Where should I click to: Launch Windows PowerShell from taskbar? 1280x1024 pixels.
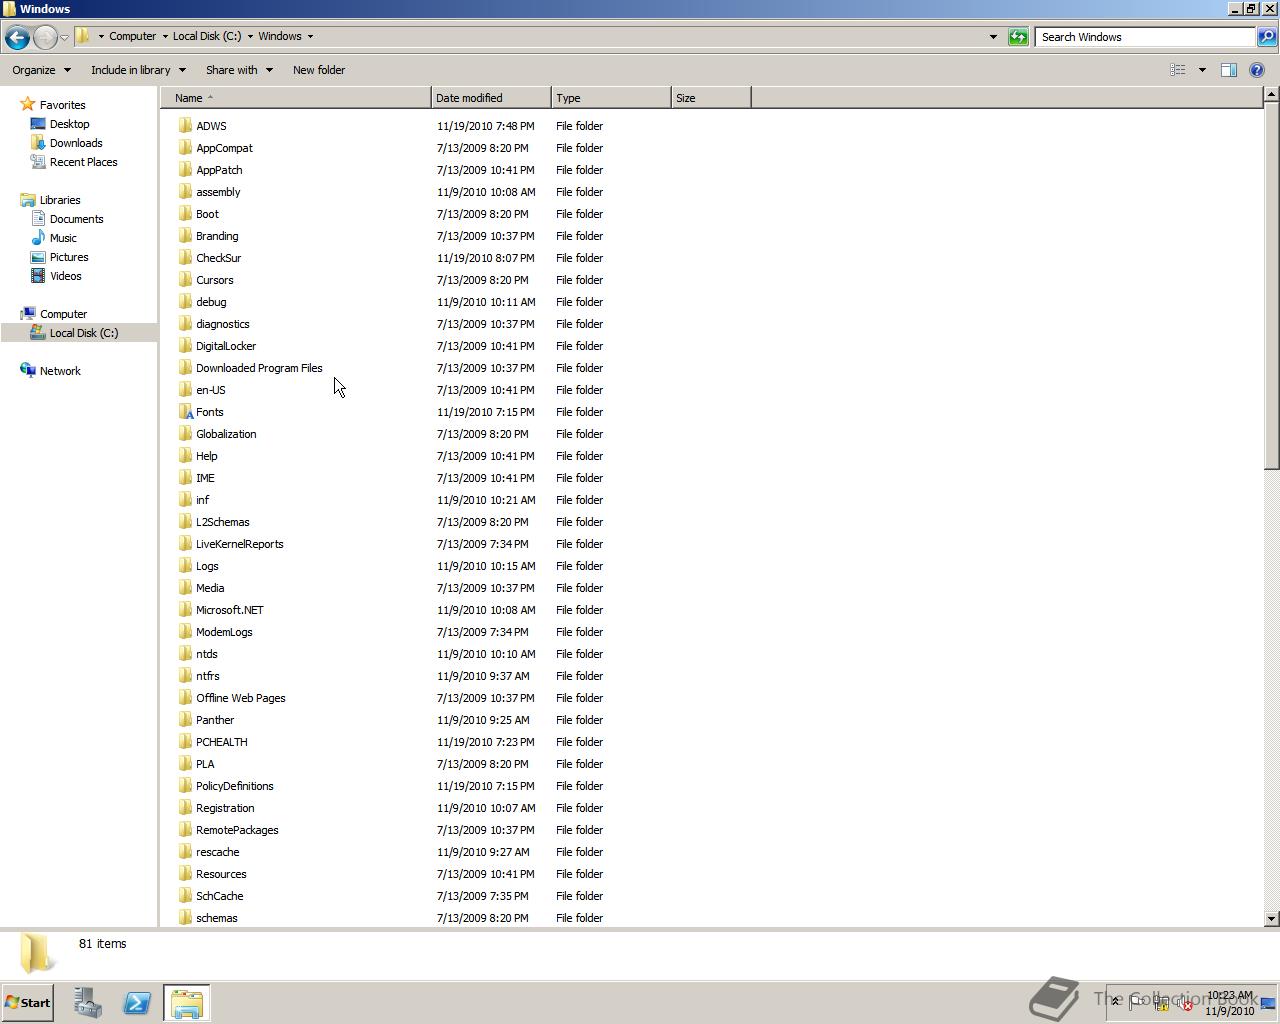[x=137, y=1003]
